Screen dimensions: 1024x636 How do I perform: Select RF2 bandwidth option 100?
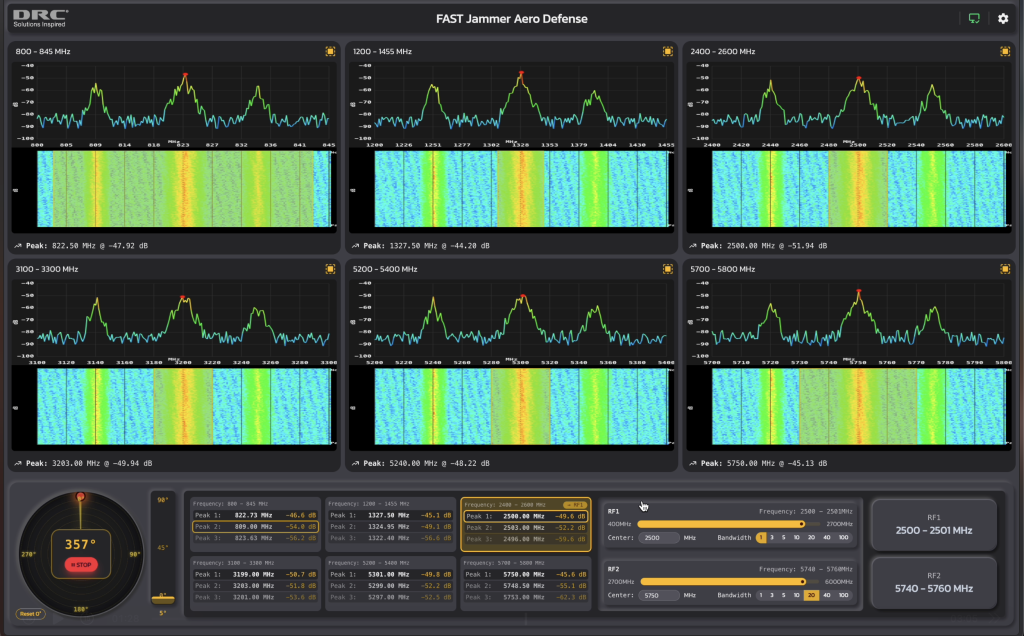click(x=844, y=595)
